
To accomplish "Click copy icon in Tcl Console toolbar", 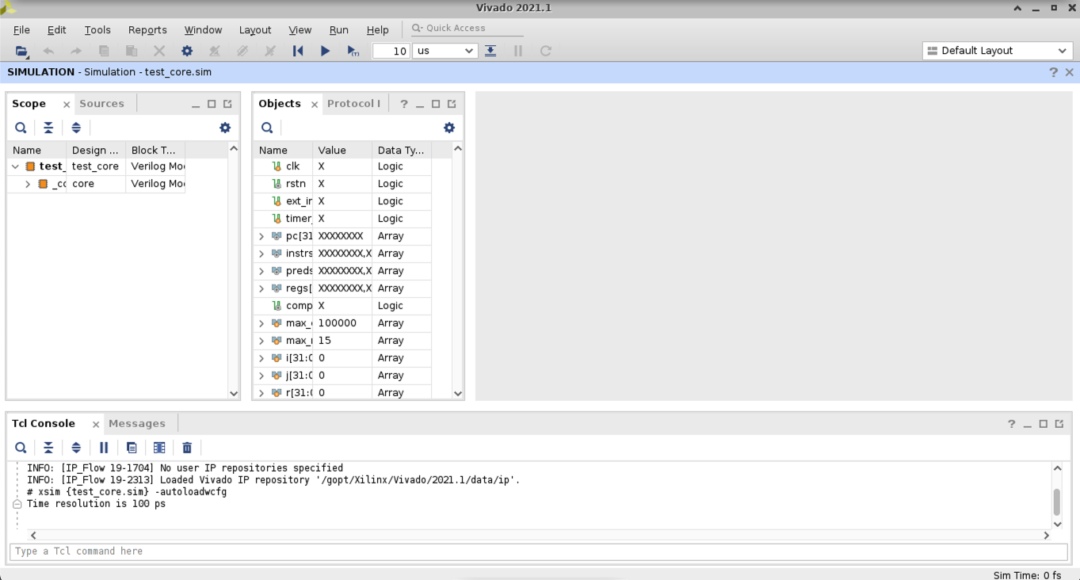I will point(131,448).
